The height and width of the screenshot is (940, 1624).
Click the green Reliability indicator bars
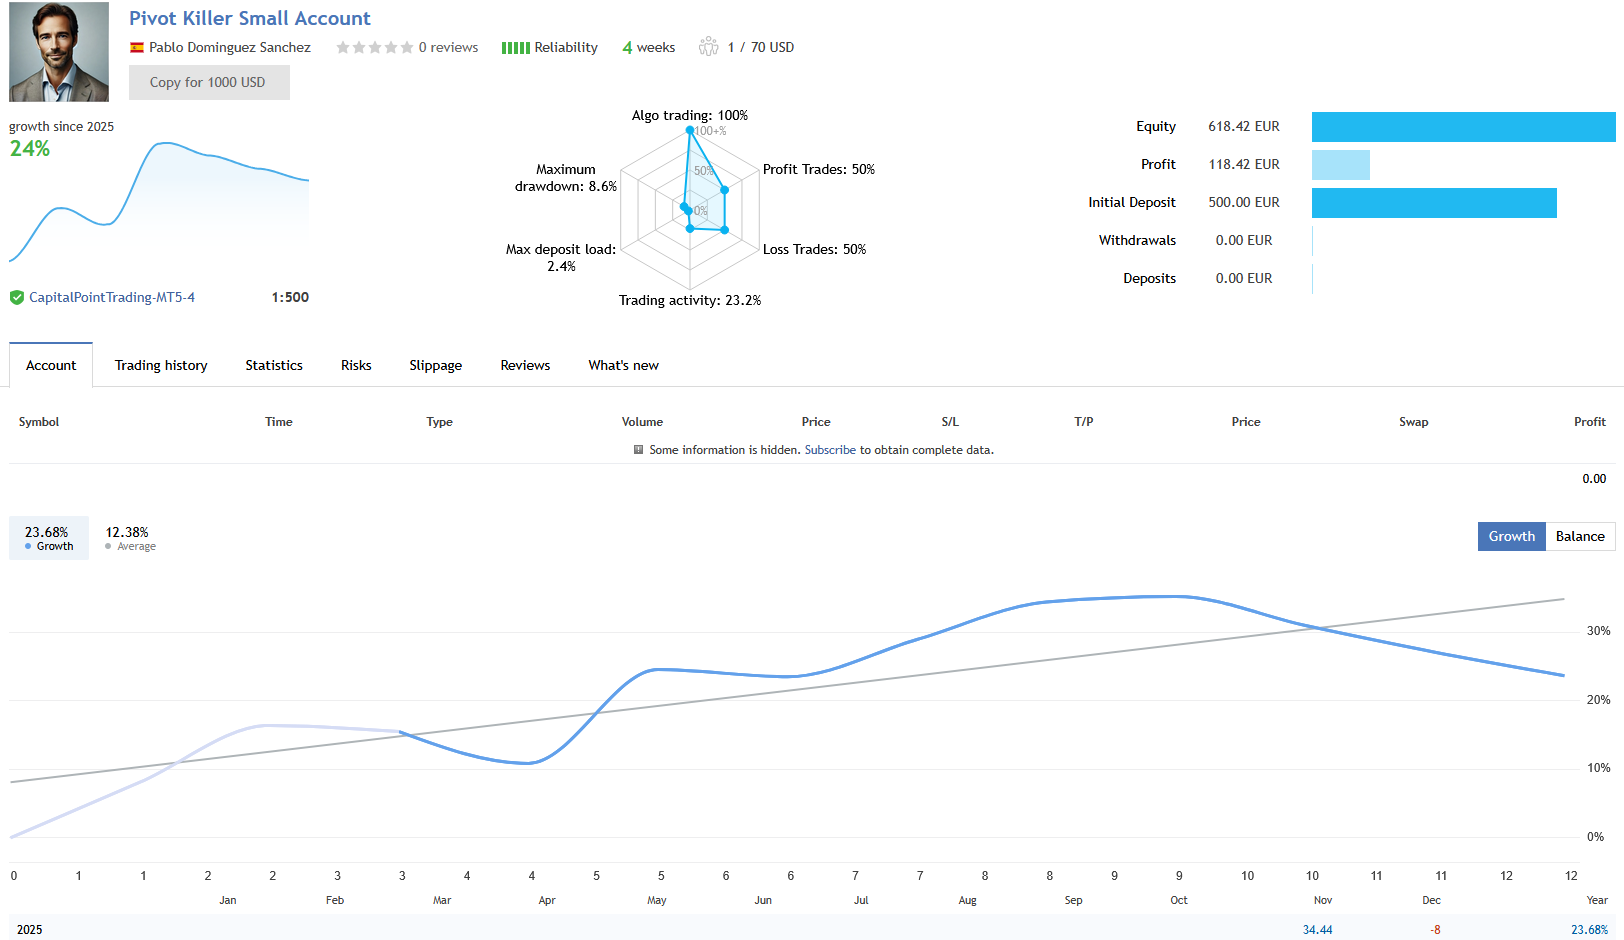point(514,46)
